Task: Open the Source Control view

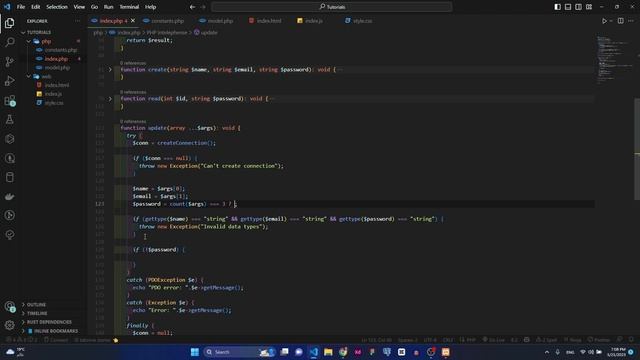Action: (x=9, y=62)
